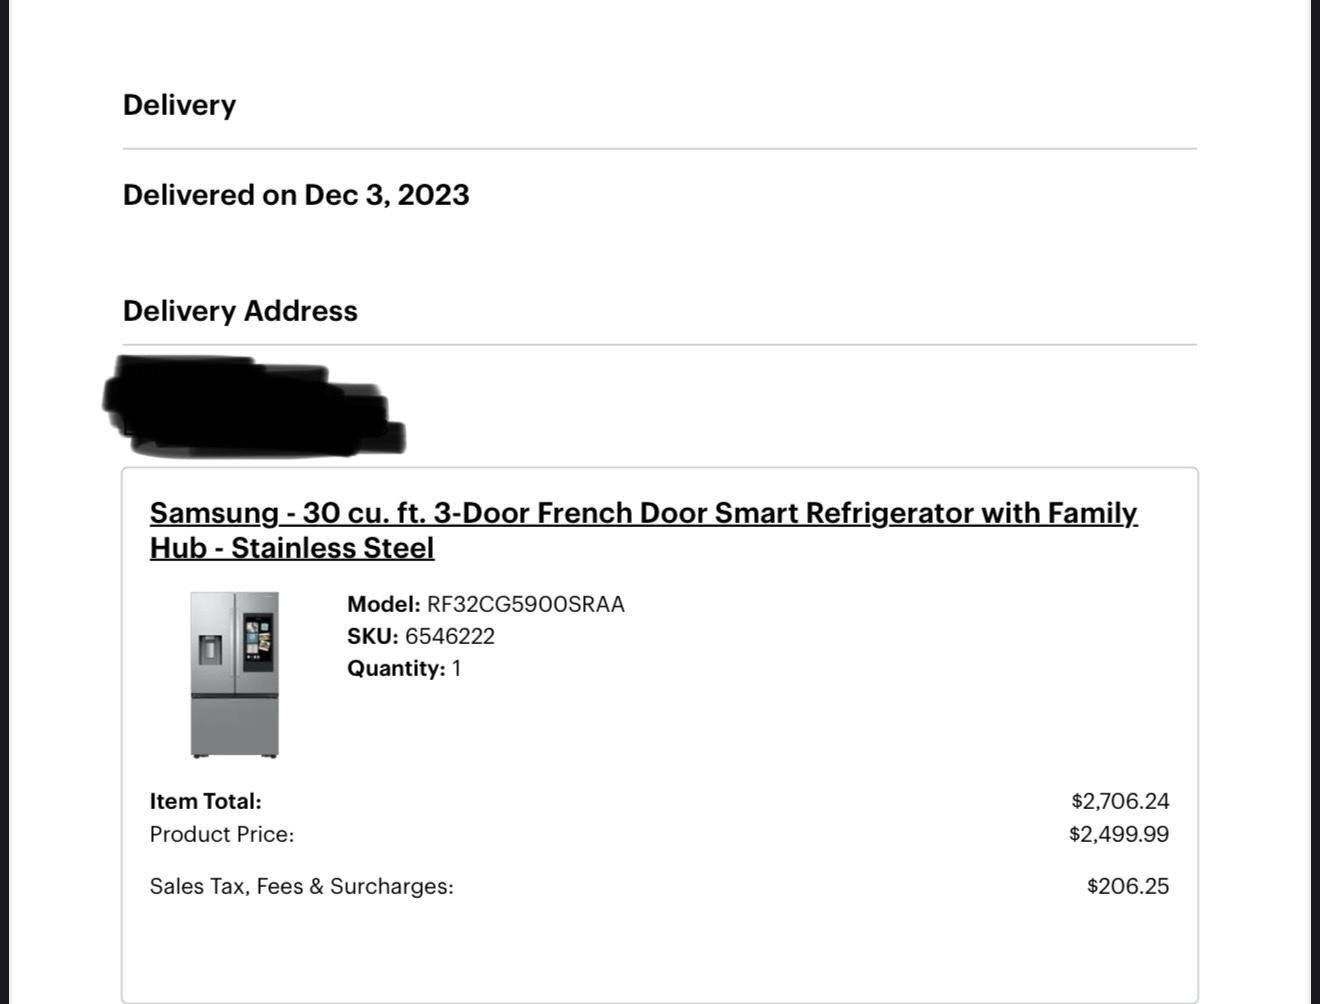This screenshot has width=1320, height=1004.
Task: Click the tax amount $206.25
Action: point(1128,886)
